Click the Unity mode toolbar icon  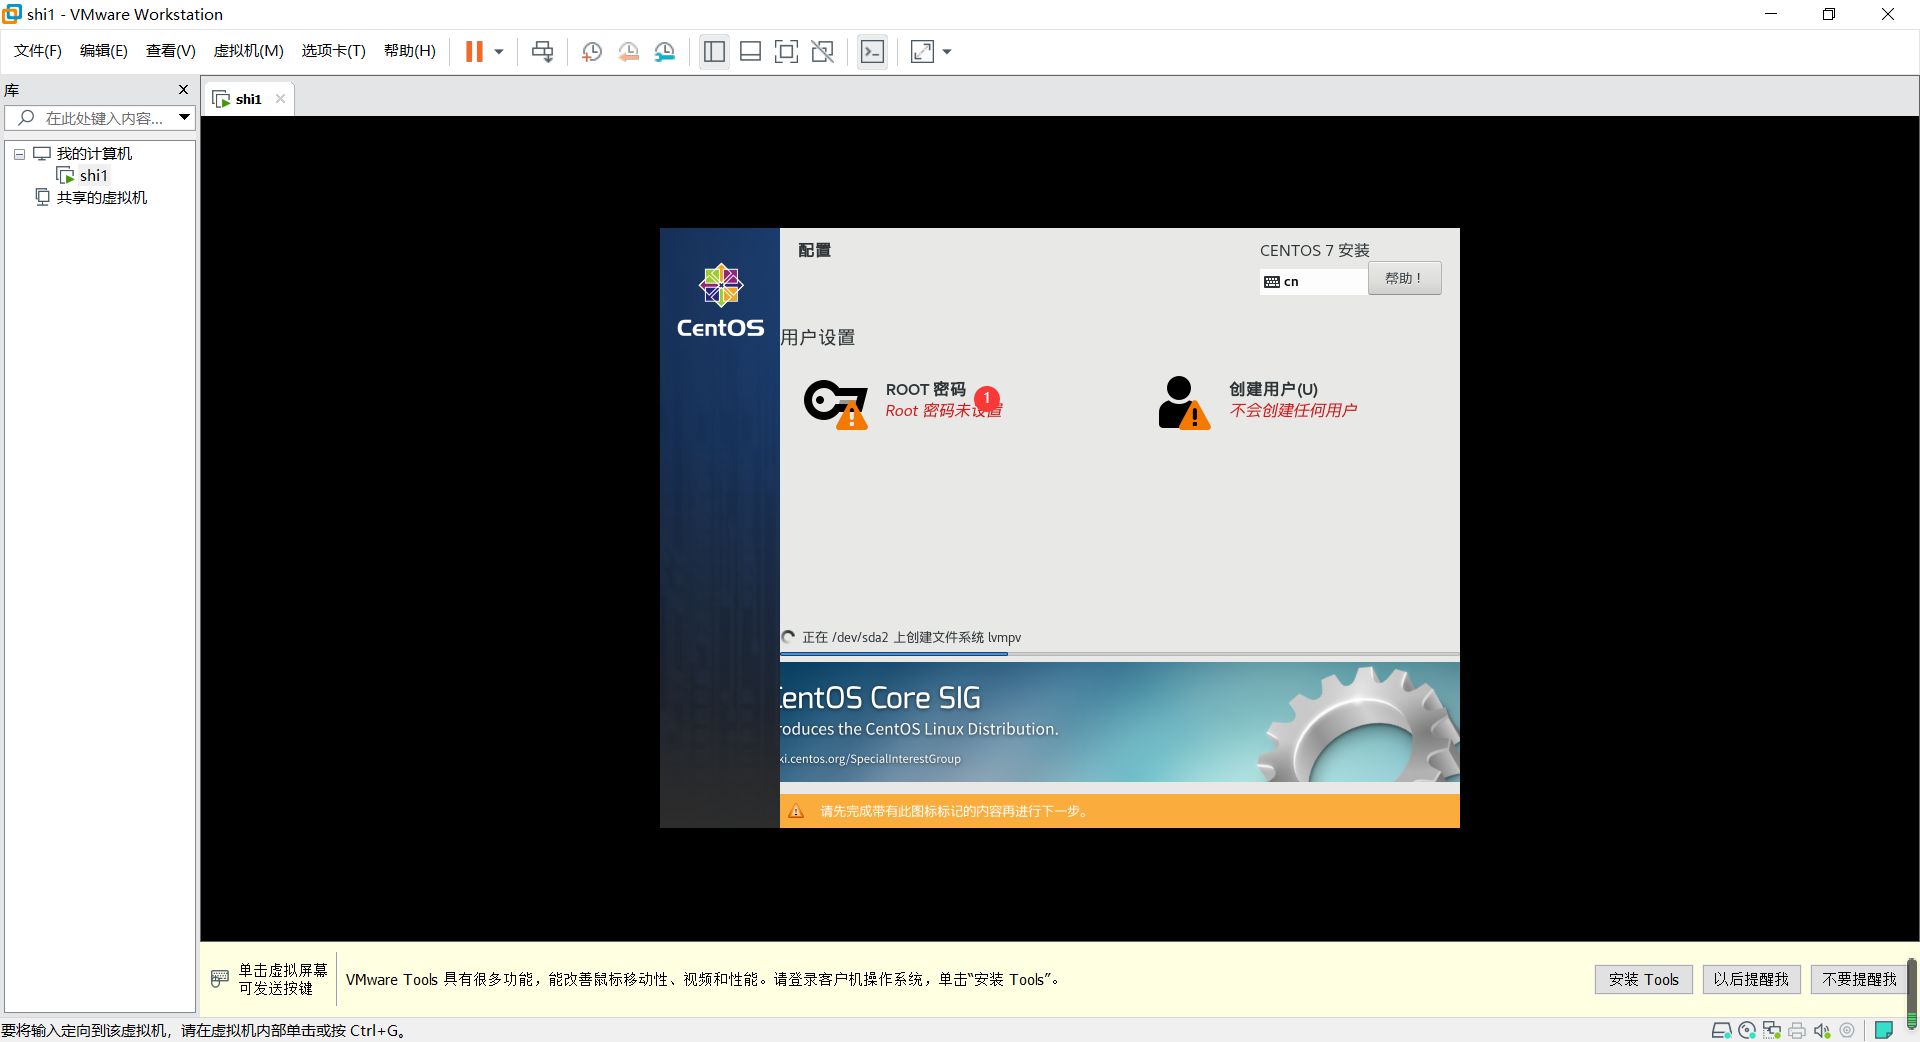click(823, 52)
